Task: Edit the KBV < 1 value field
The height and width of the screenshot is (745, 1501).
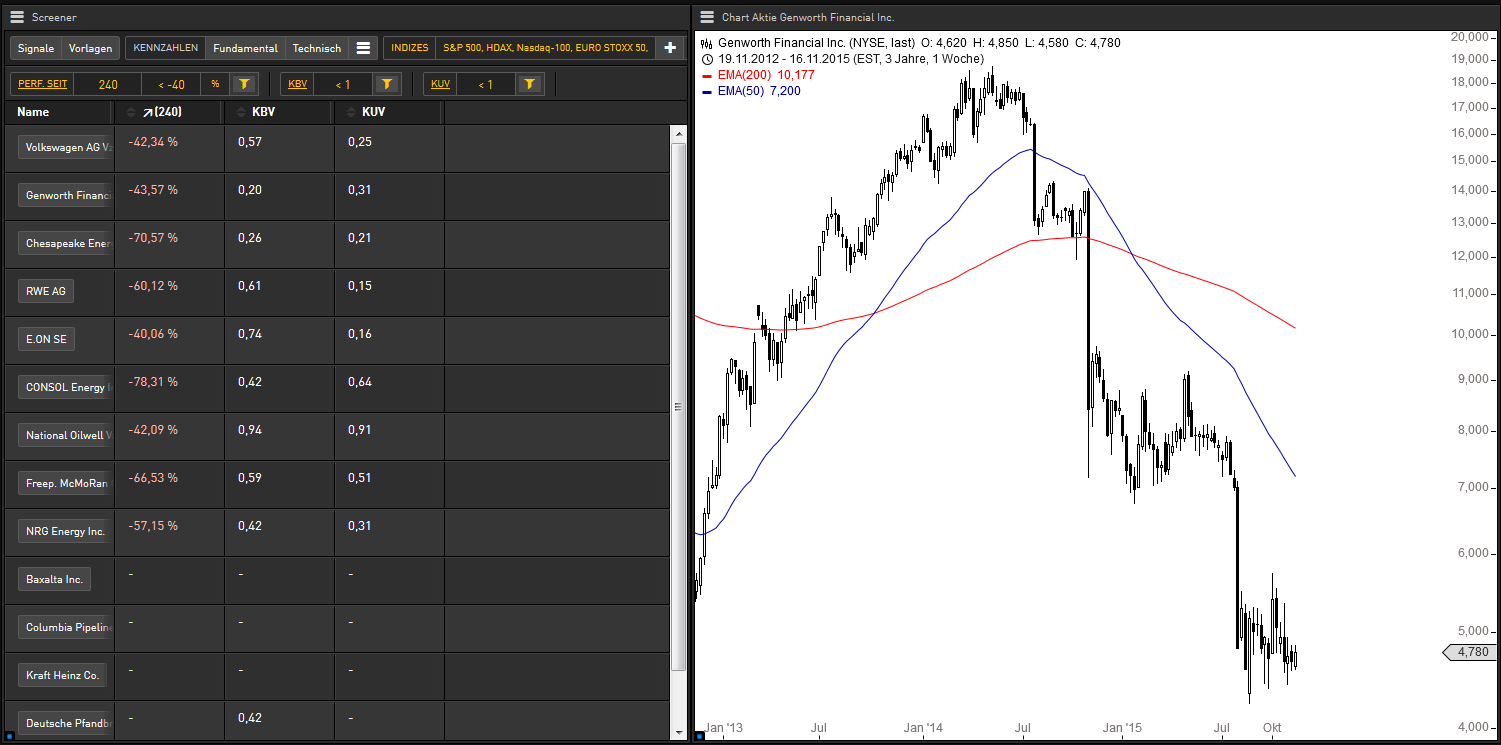Action: tap(344, 84)
